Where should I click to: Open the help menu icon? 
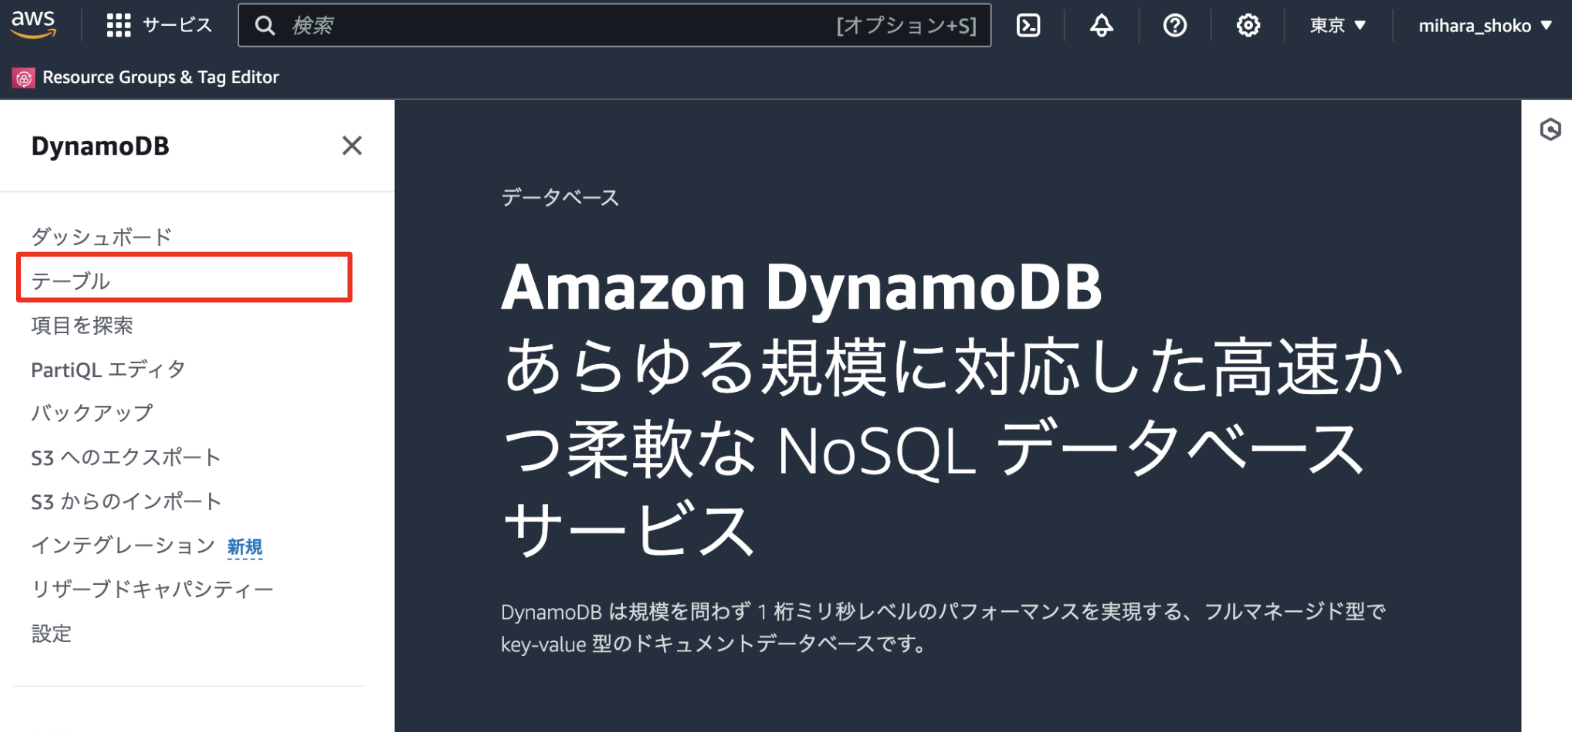[1175, 25]
